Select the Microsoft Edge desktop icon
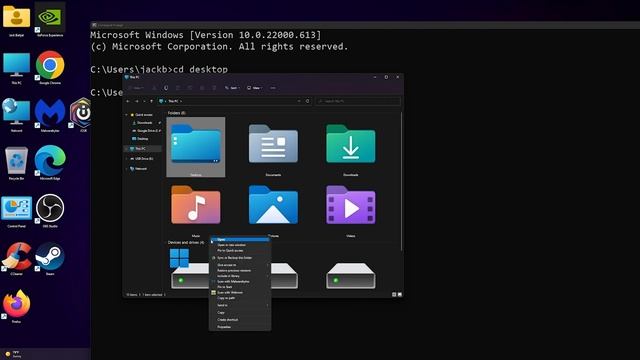Viewport: 640px width, 360px height. point(50,163)
